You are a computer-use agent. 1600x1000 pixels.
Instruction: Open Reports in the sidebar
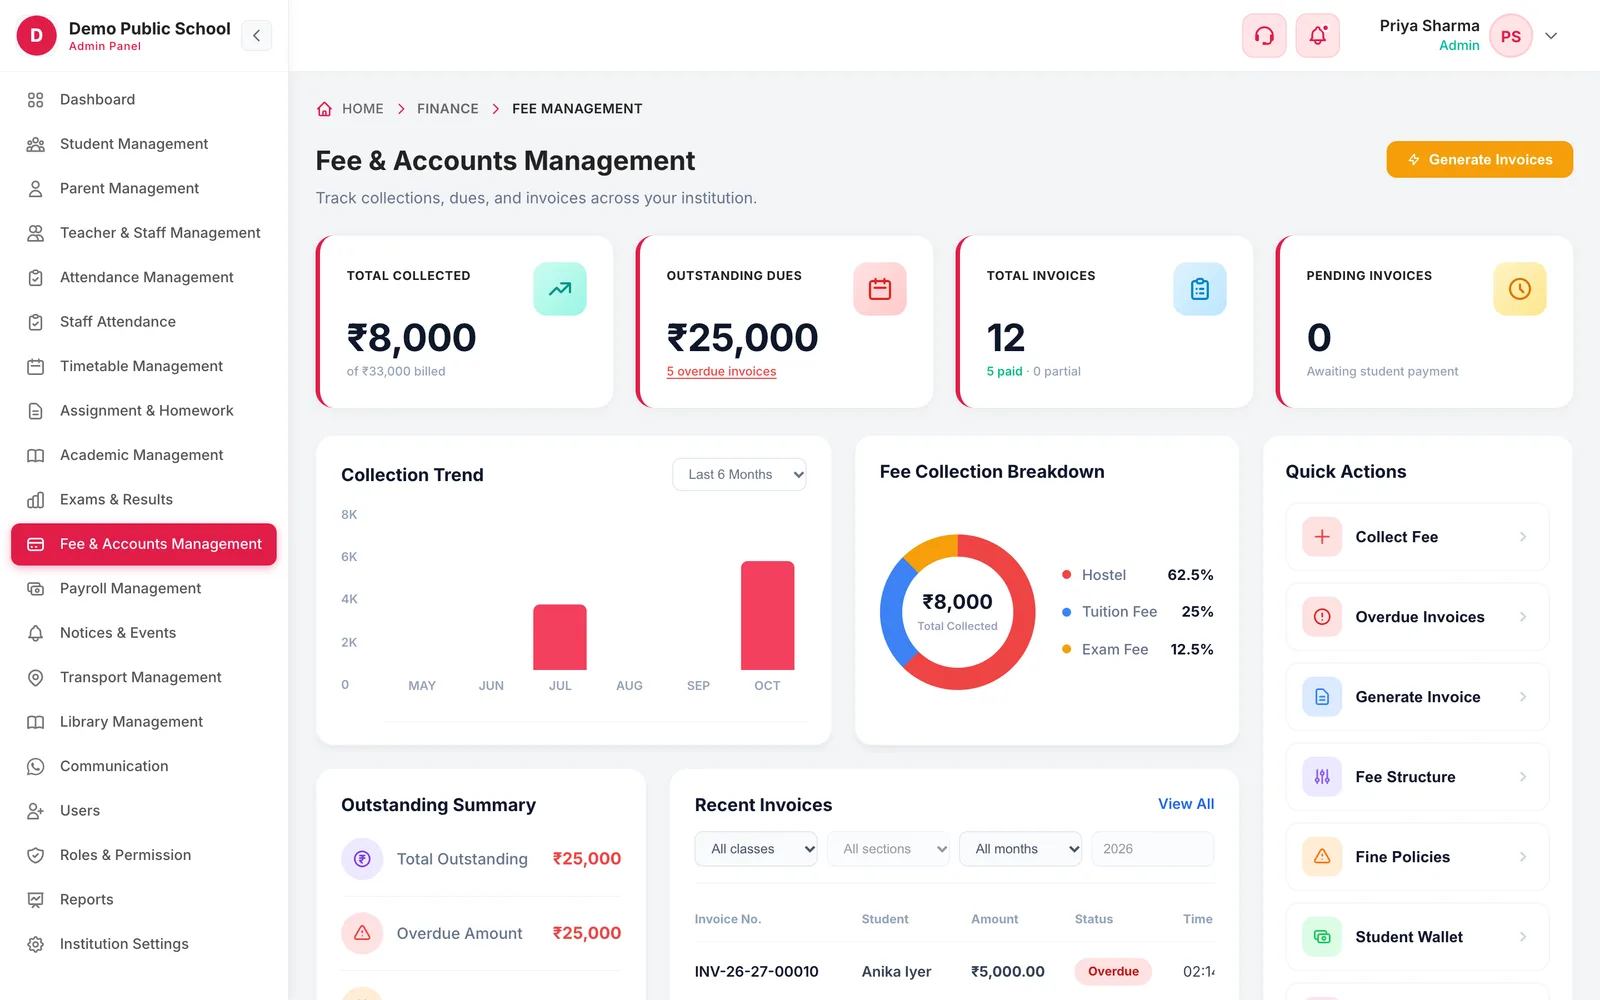coord(144,900)
